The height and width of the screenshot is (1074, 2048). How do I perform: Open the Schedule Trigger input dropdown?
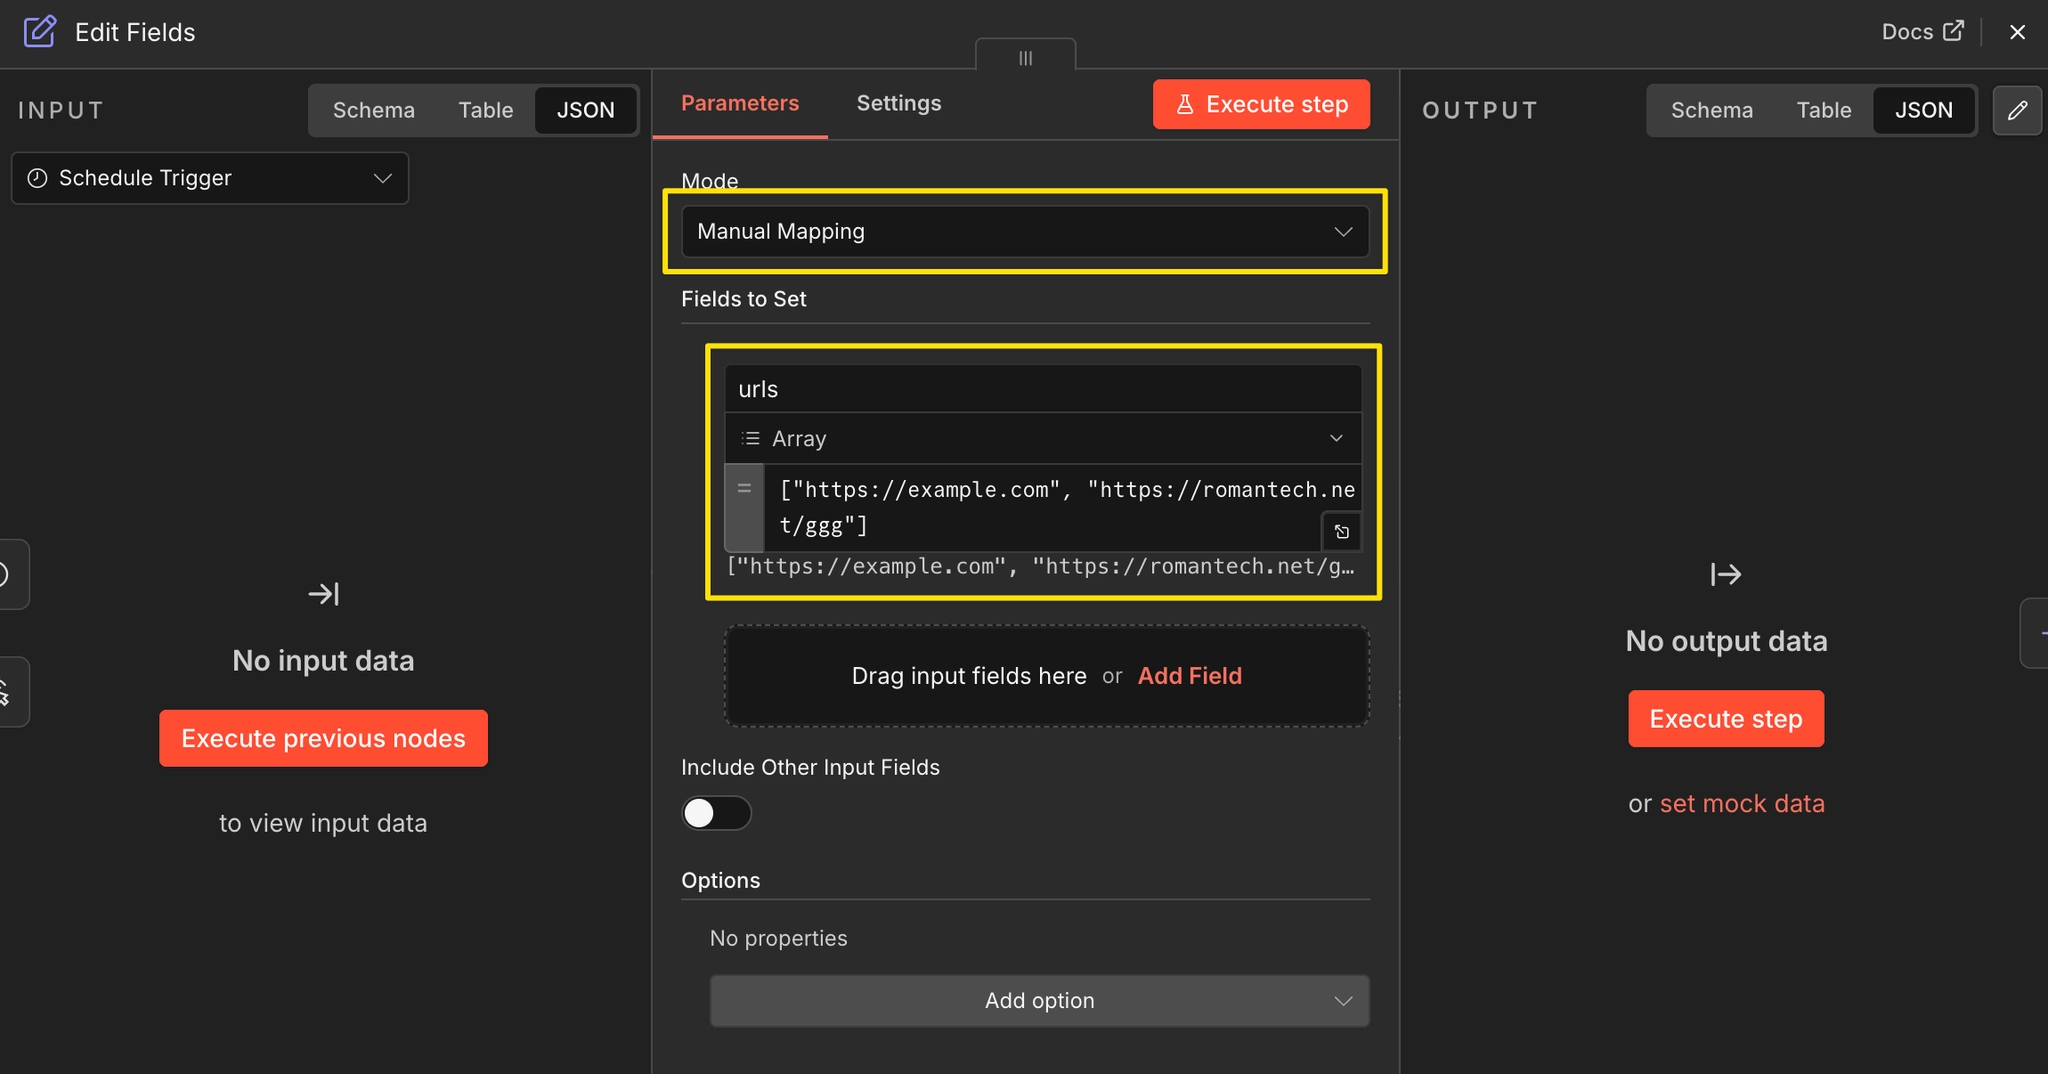210,178
